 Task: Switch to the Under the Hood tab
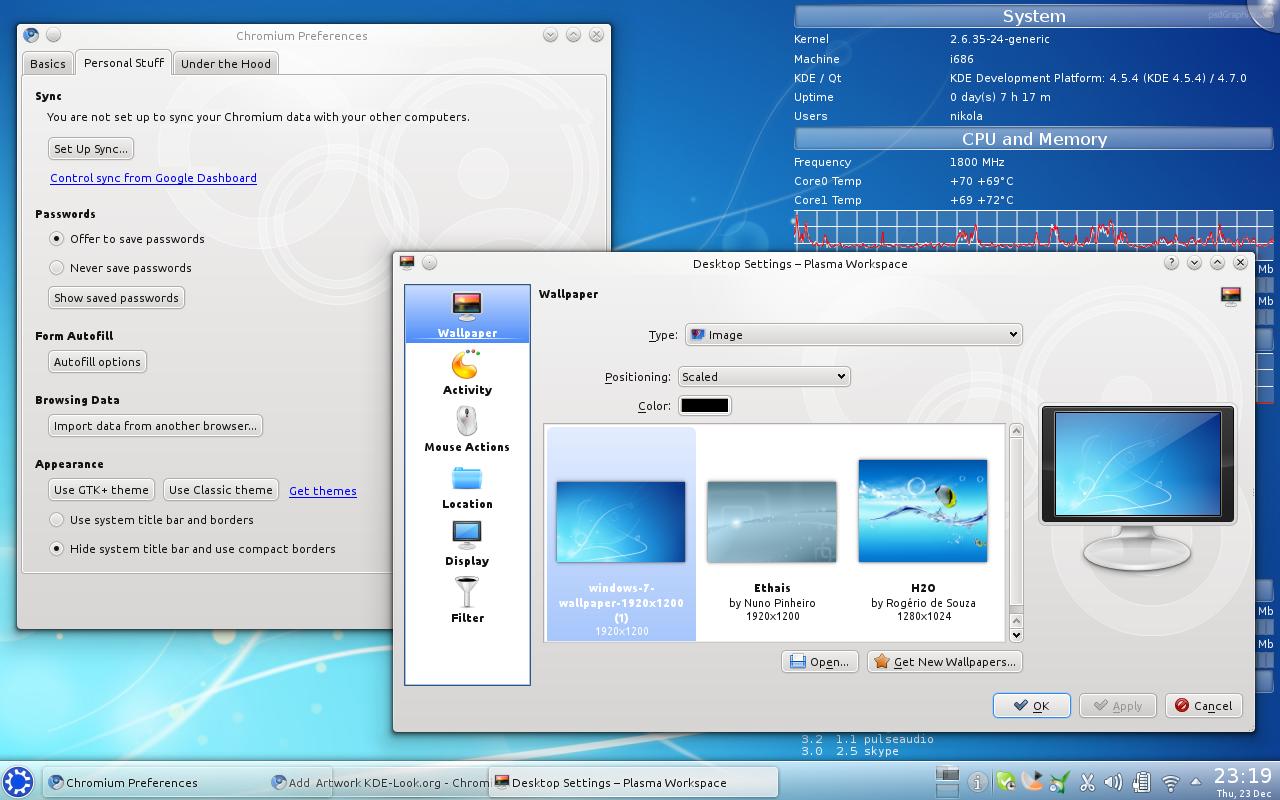(226, 63)
